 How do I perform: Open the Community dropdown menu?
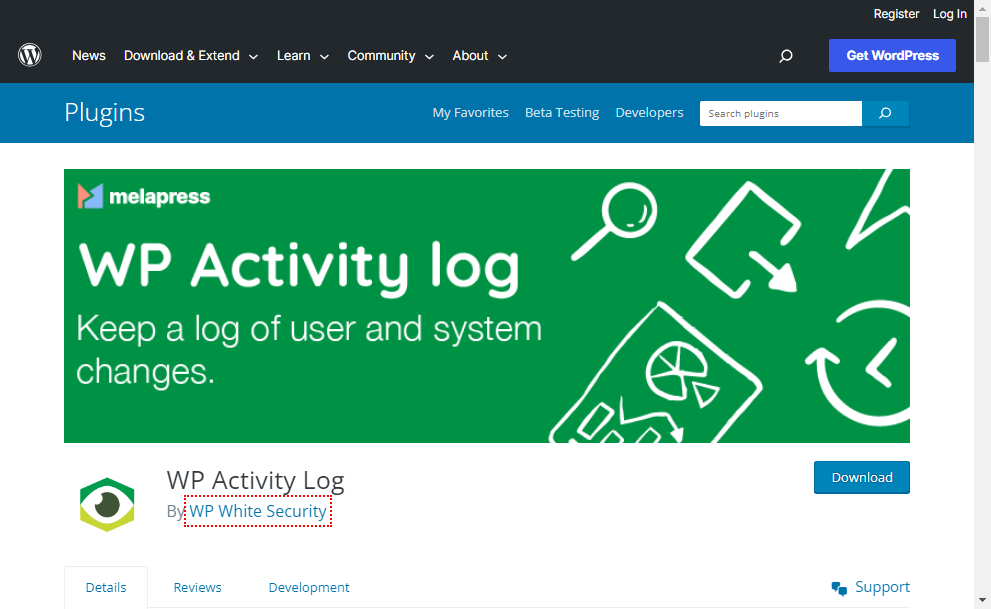390,56
